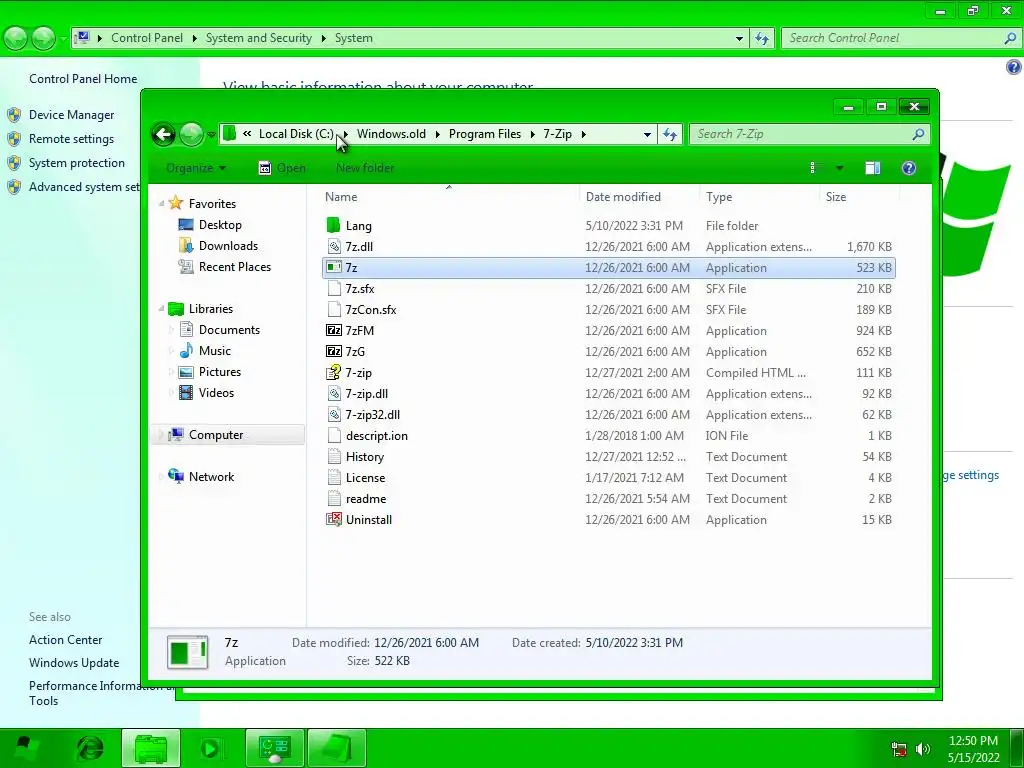Click the 7z thumbnail in details pane
The width and height of the screenshot is (1024, 768).
(x=187, y=652)
